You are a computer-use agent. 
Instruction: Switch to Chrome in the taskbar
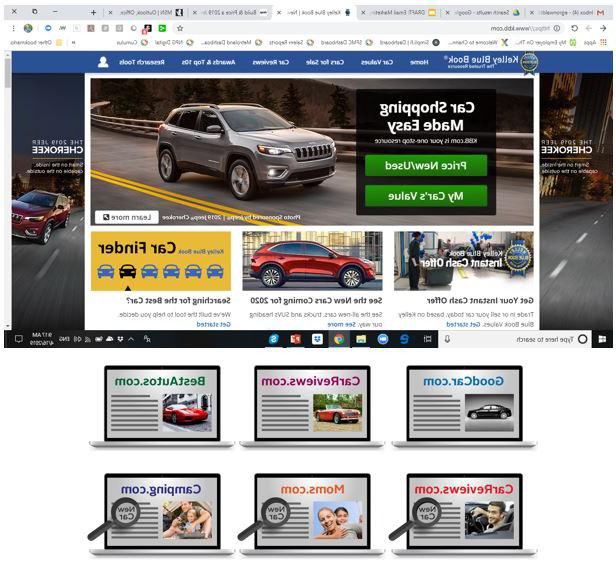point(339,339)
